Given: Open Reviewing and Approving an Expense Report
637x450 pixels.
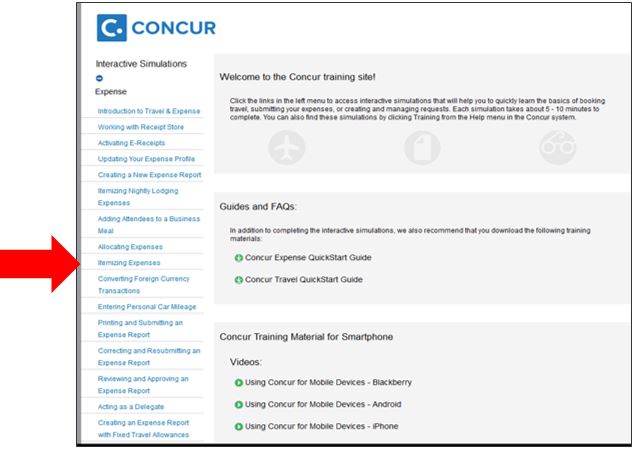Looking at the screenshot, I should coord(143,385).
